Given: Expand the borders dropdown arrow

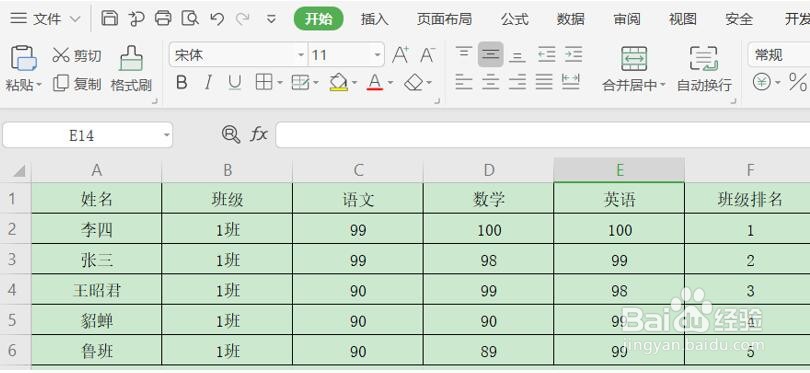Looking at the screenshot, I should pyautogui.click(x=279, y=83).
